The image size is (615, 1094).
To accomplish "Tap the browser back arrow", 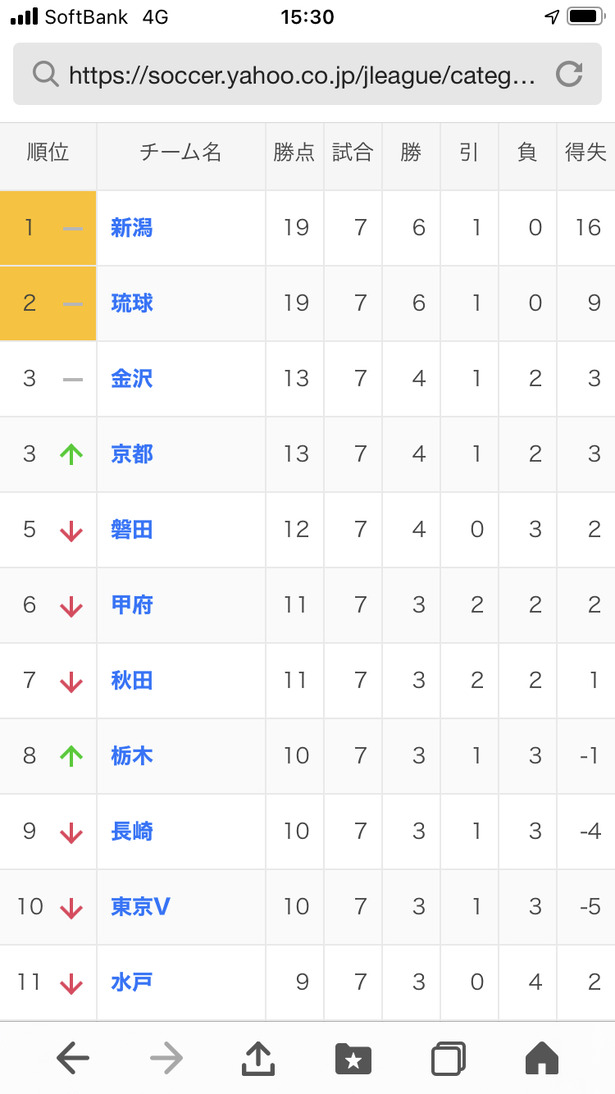I will (x=73, y=1059).
